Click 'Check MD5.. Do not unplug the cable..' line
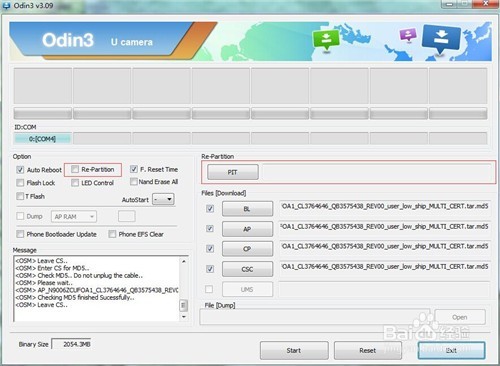Screen dimensions: 500x366 pyautogui.click(x=79, y=275)
